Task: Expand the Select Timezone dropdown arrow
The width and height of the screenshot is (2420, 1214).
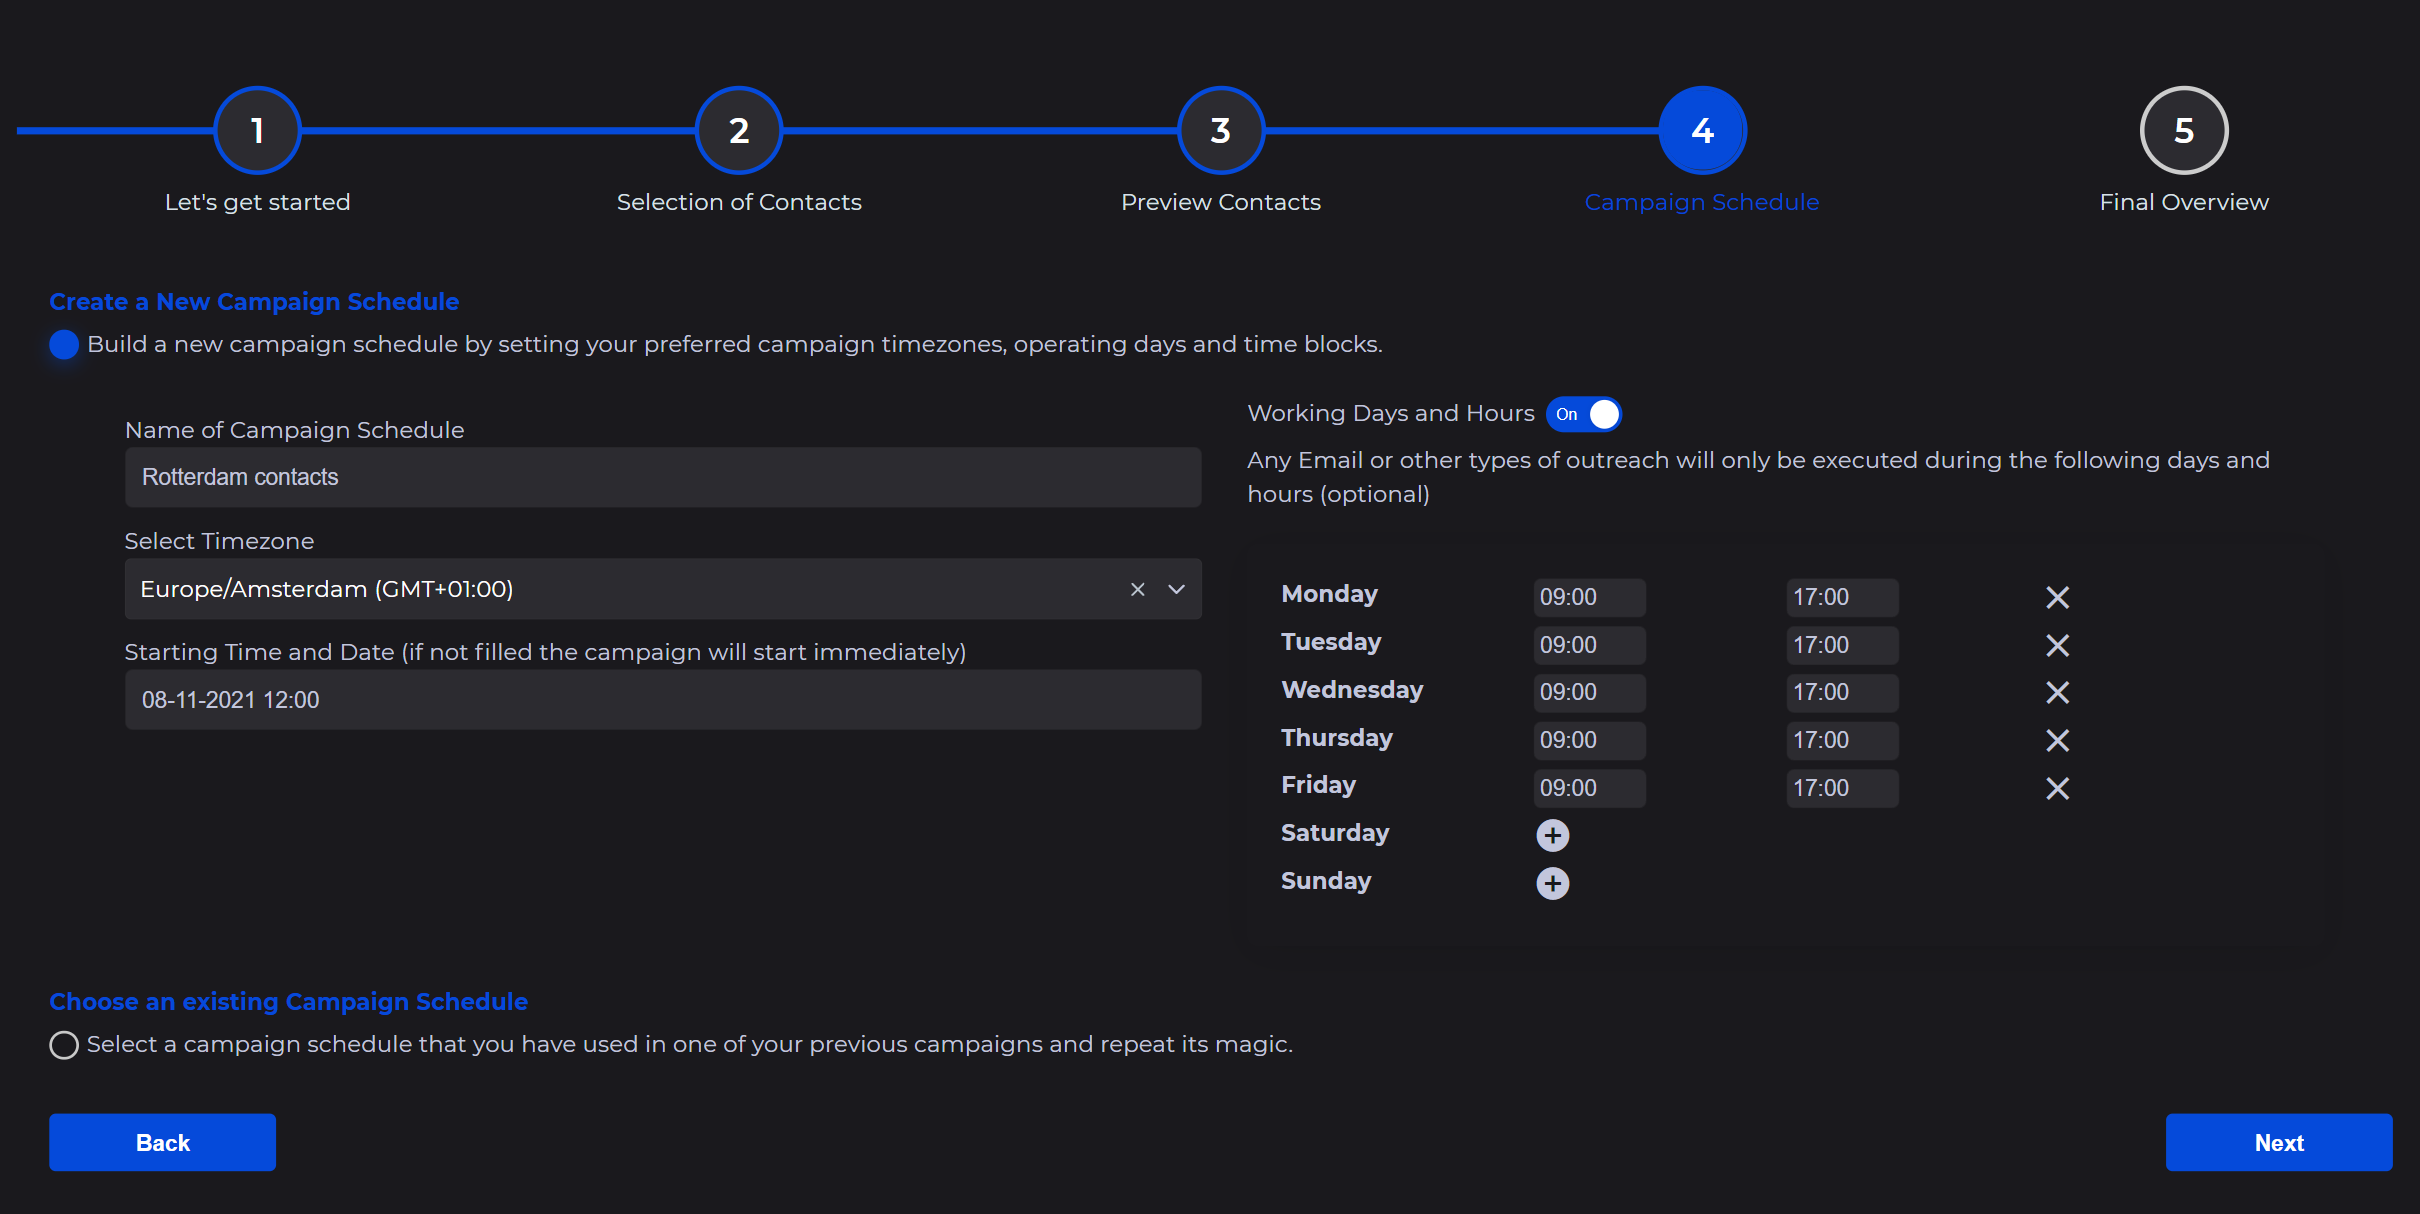Action: tap(1176, 589)
